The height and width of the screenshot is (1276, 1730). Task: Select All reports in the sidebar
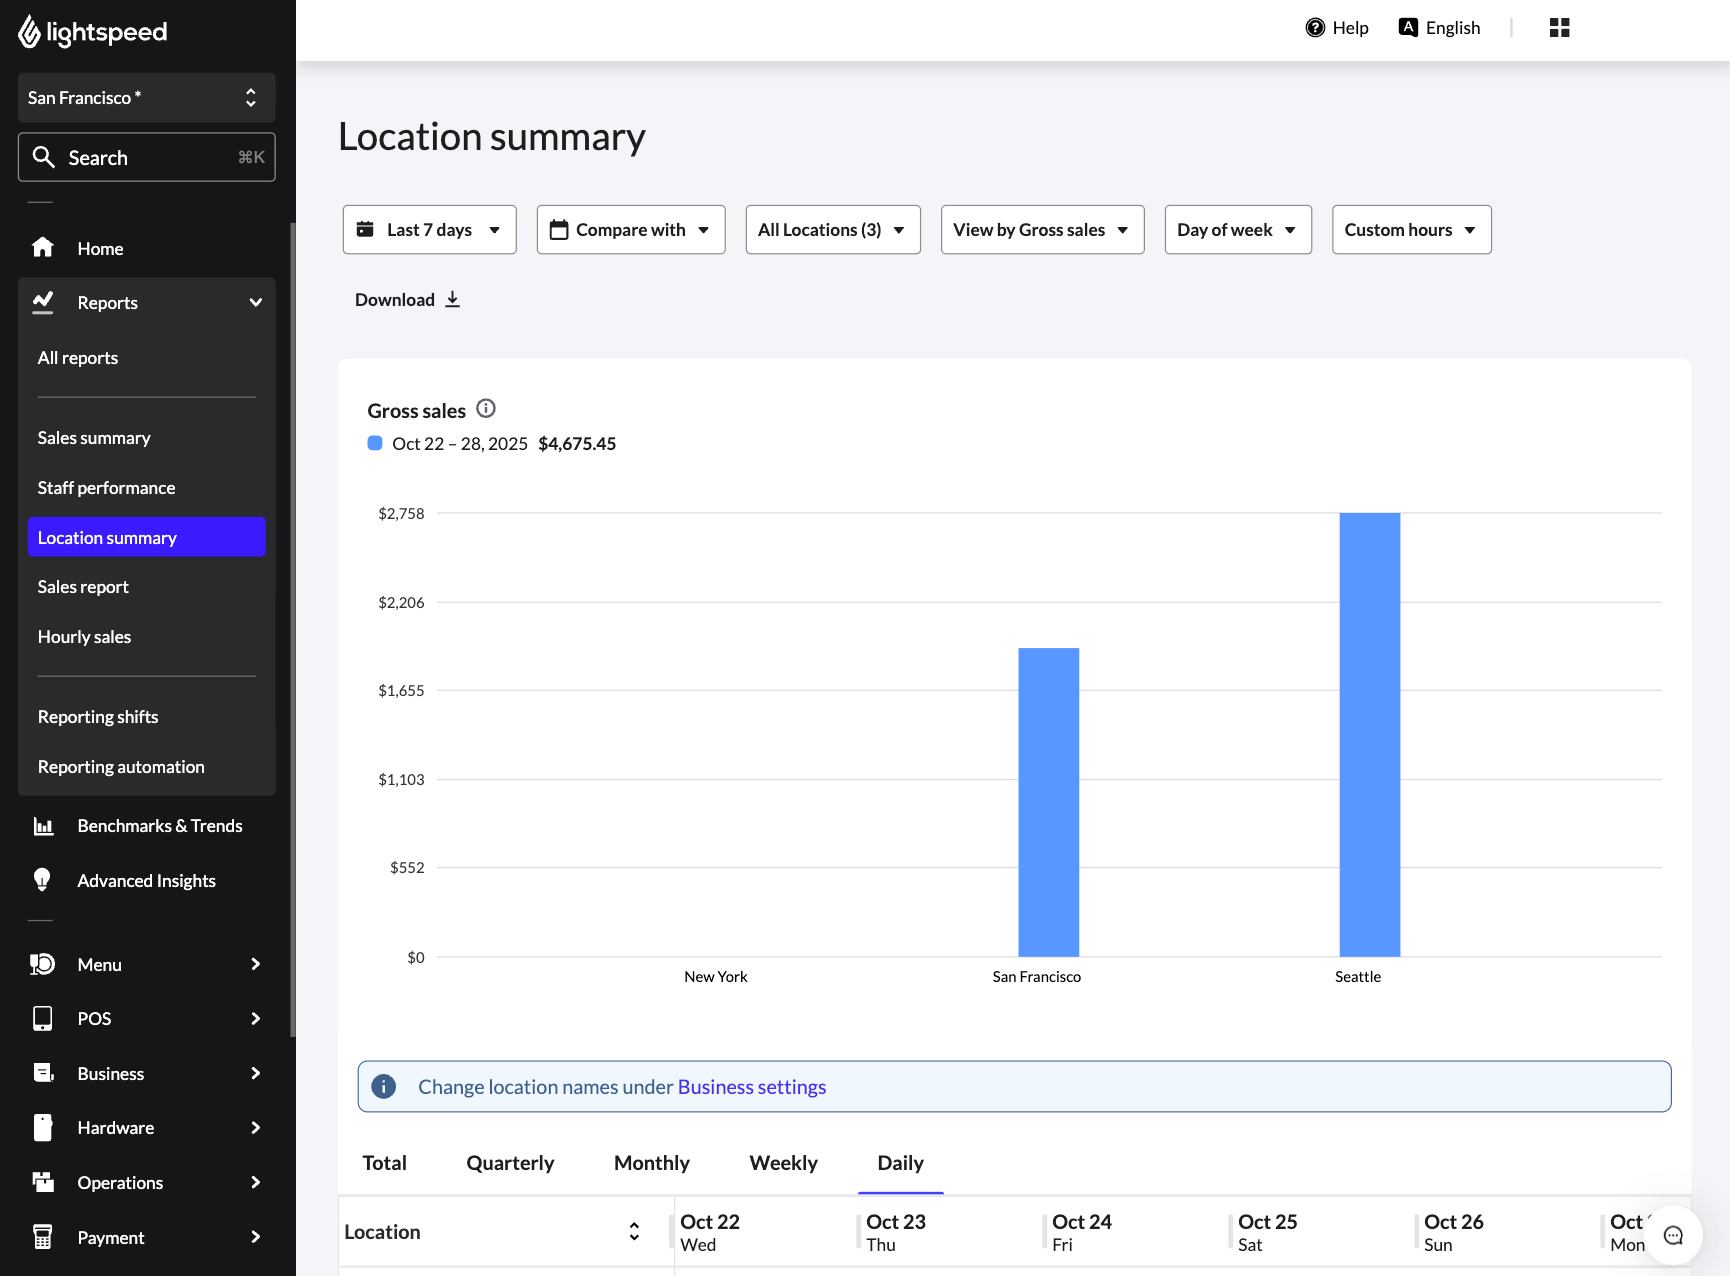pos(77,357)
